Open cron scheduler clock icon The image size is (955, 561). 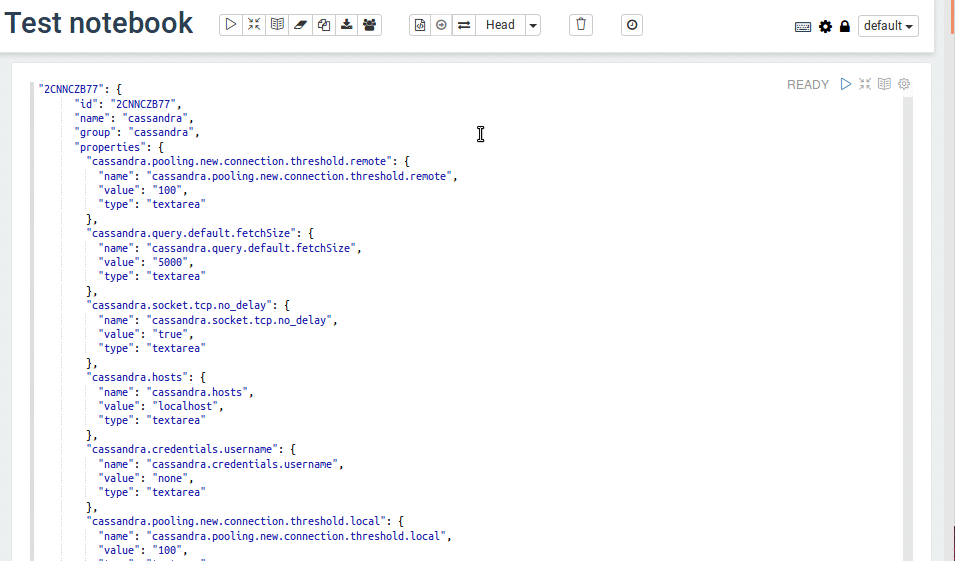[632, 25]
